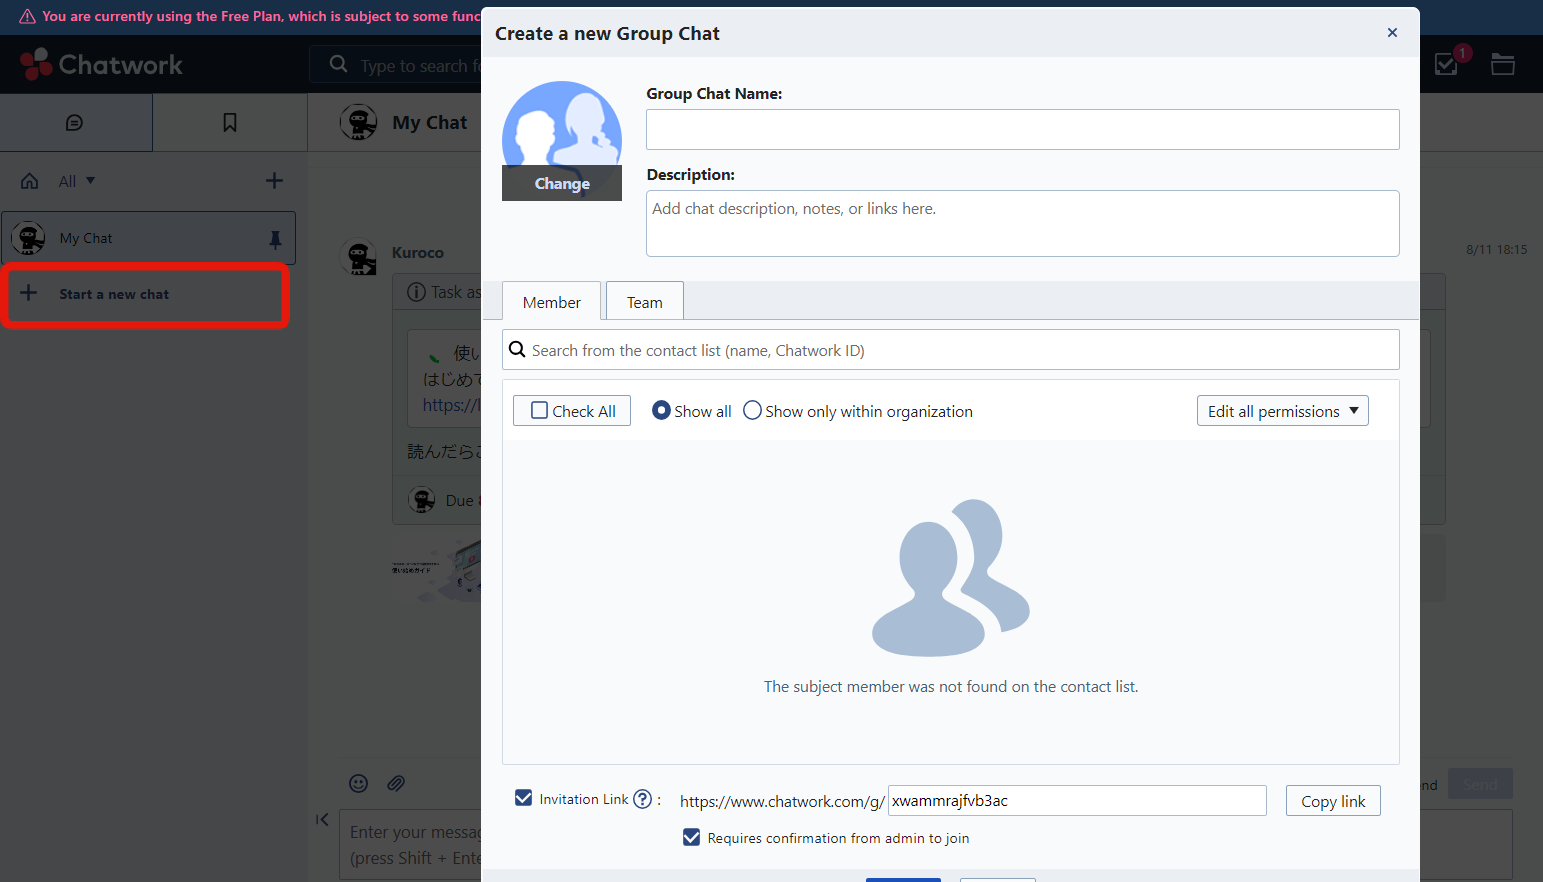Open the Invitation Link help icon
The height and width of the screenshot is (882, 1543).
(642, 798)
